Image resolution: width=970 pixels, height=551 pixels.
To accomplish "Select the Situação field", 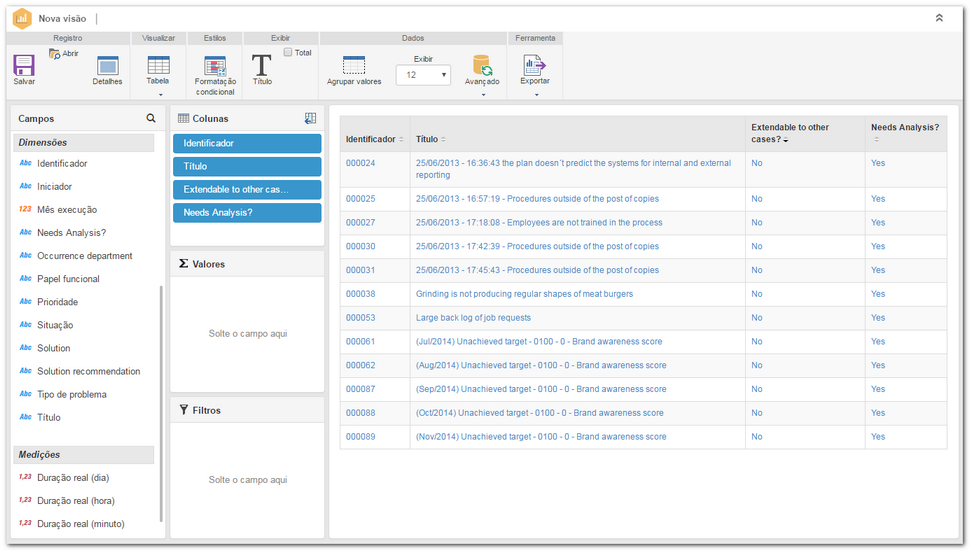I will point(55,325).
